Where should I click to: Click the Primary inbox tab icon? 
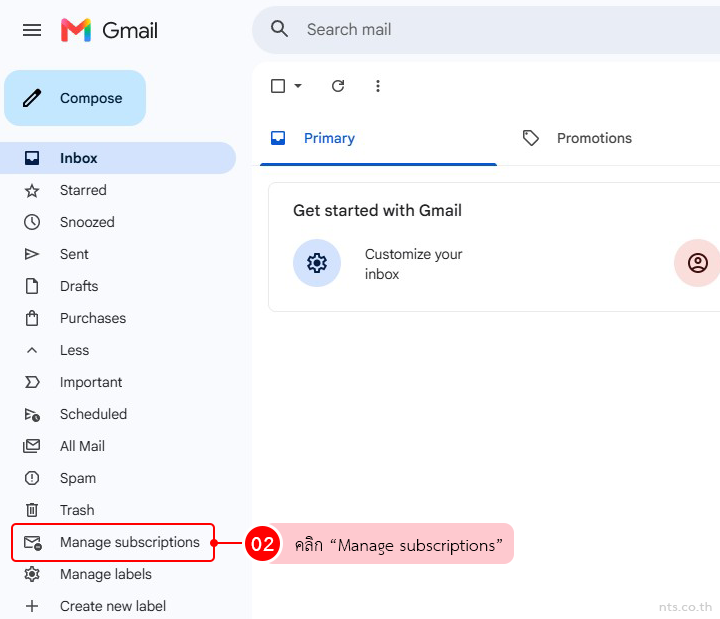[278, 138]
